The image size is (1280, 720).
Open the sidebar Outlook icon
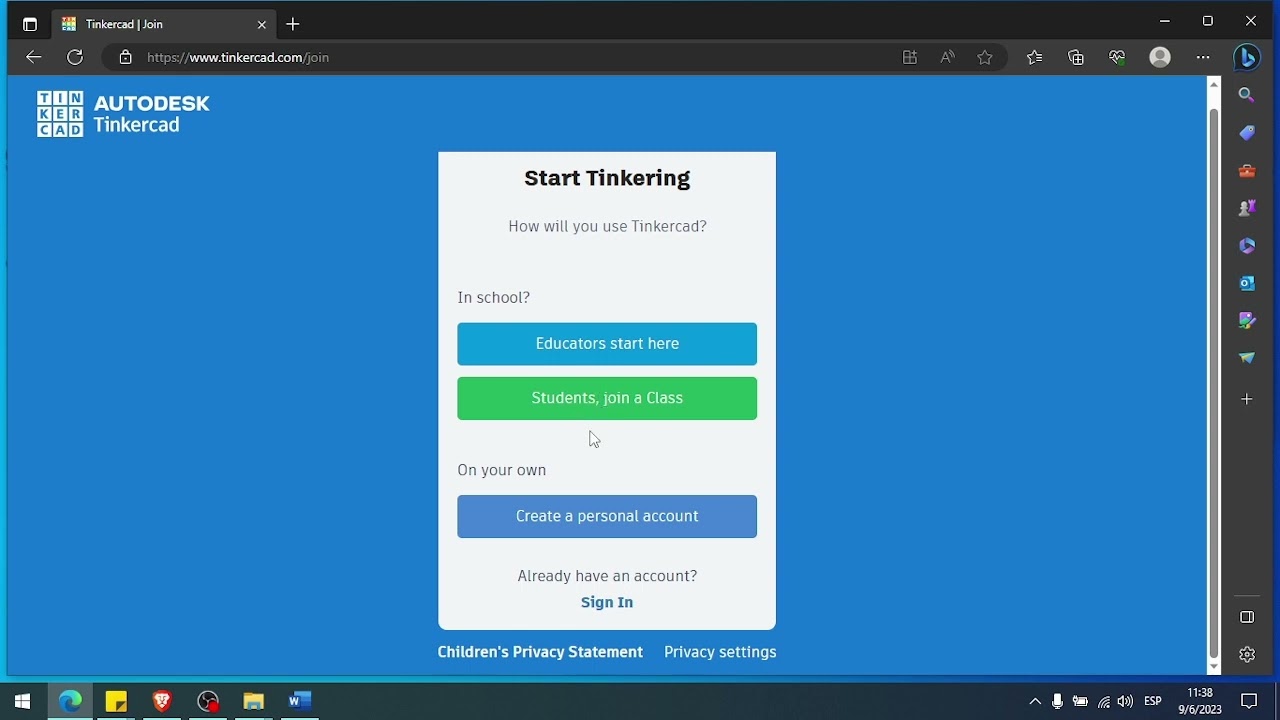coord(1247,283)
